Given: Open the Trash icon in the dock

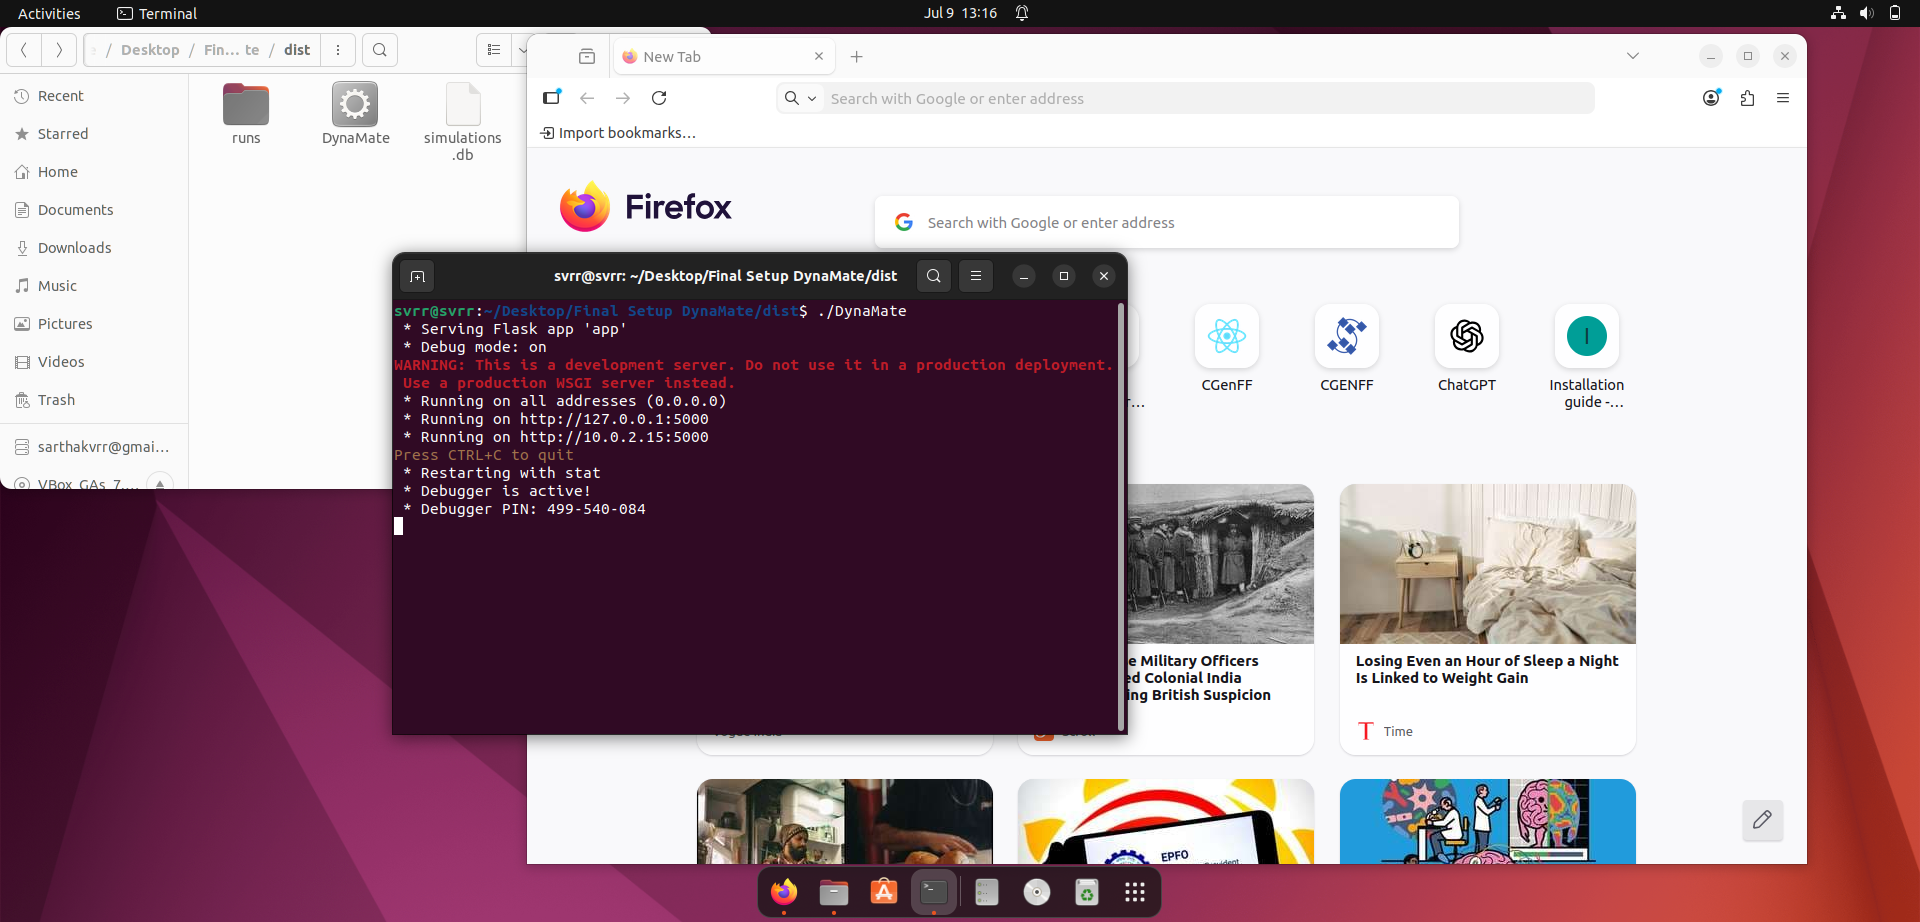Looking at the screenshot, I should [x=1087, y=892].
